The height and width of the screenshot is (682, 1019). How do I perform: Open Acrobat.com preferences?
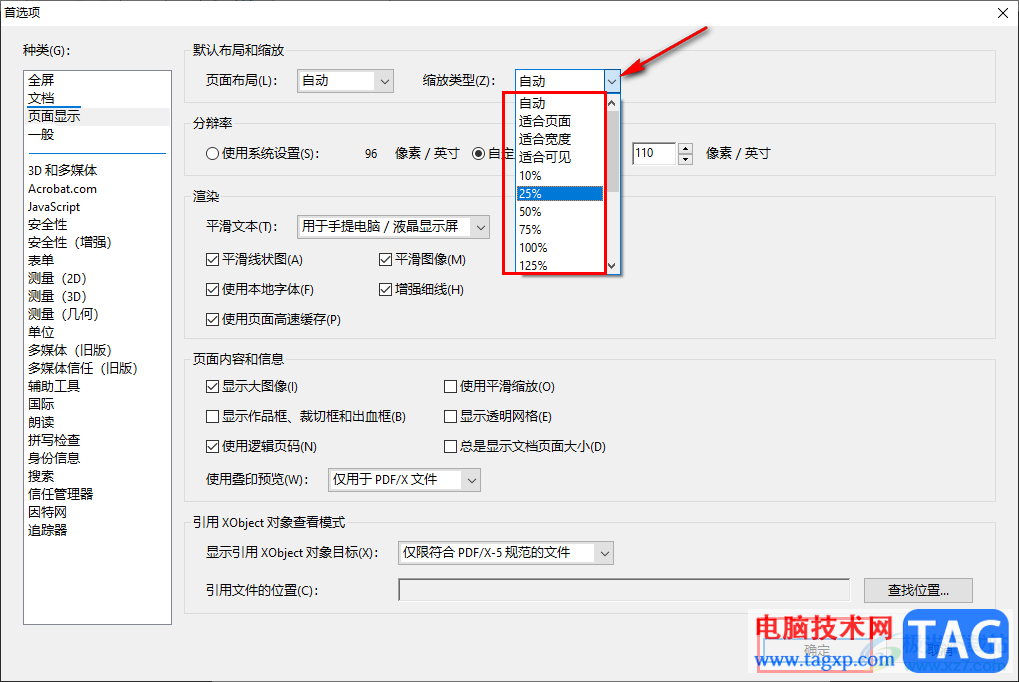tap(62, 189)
